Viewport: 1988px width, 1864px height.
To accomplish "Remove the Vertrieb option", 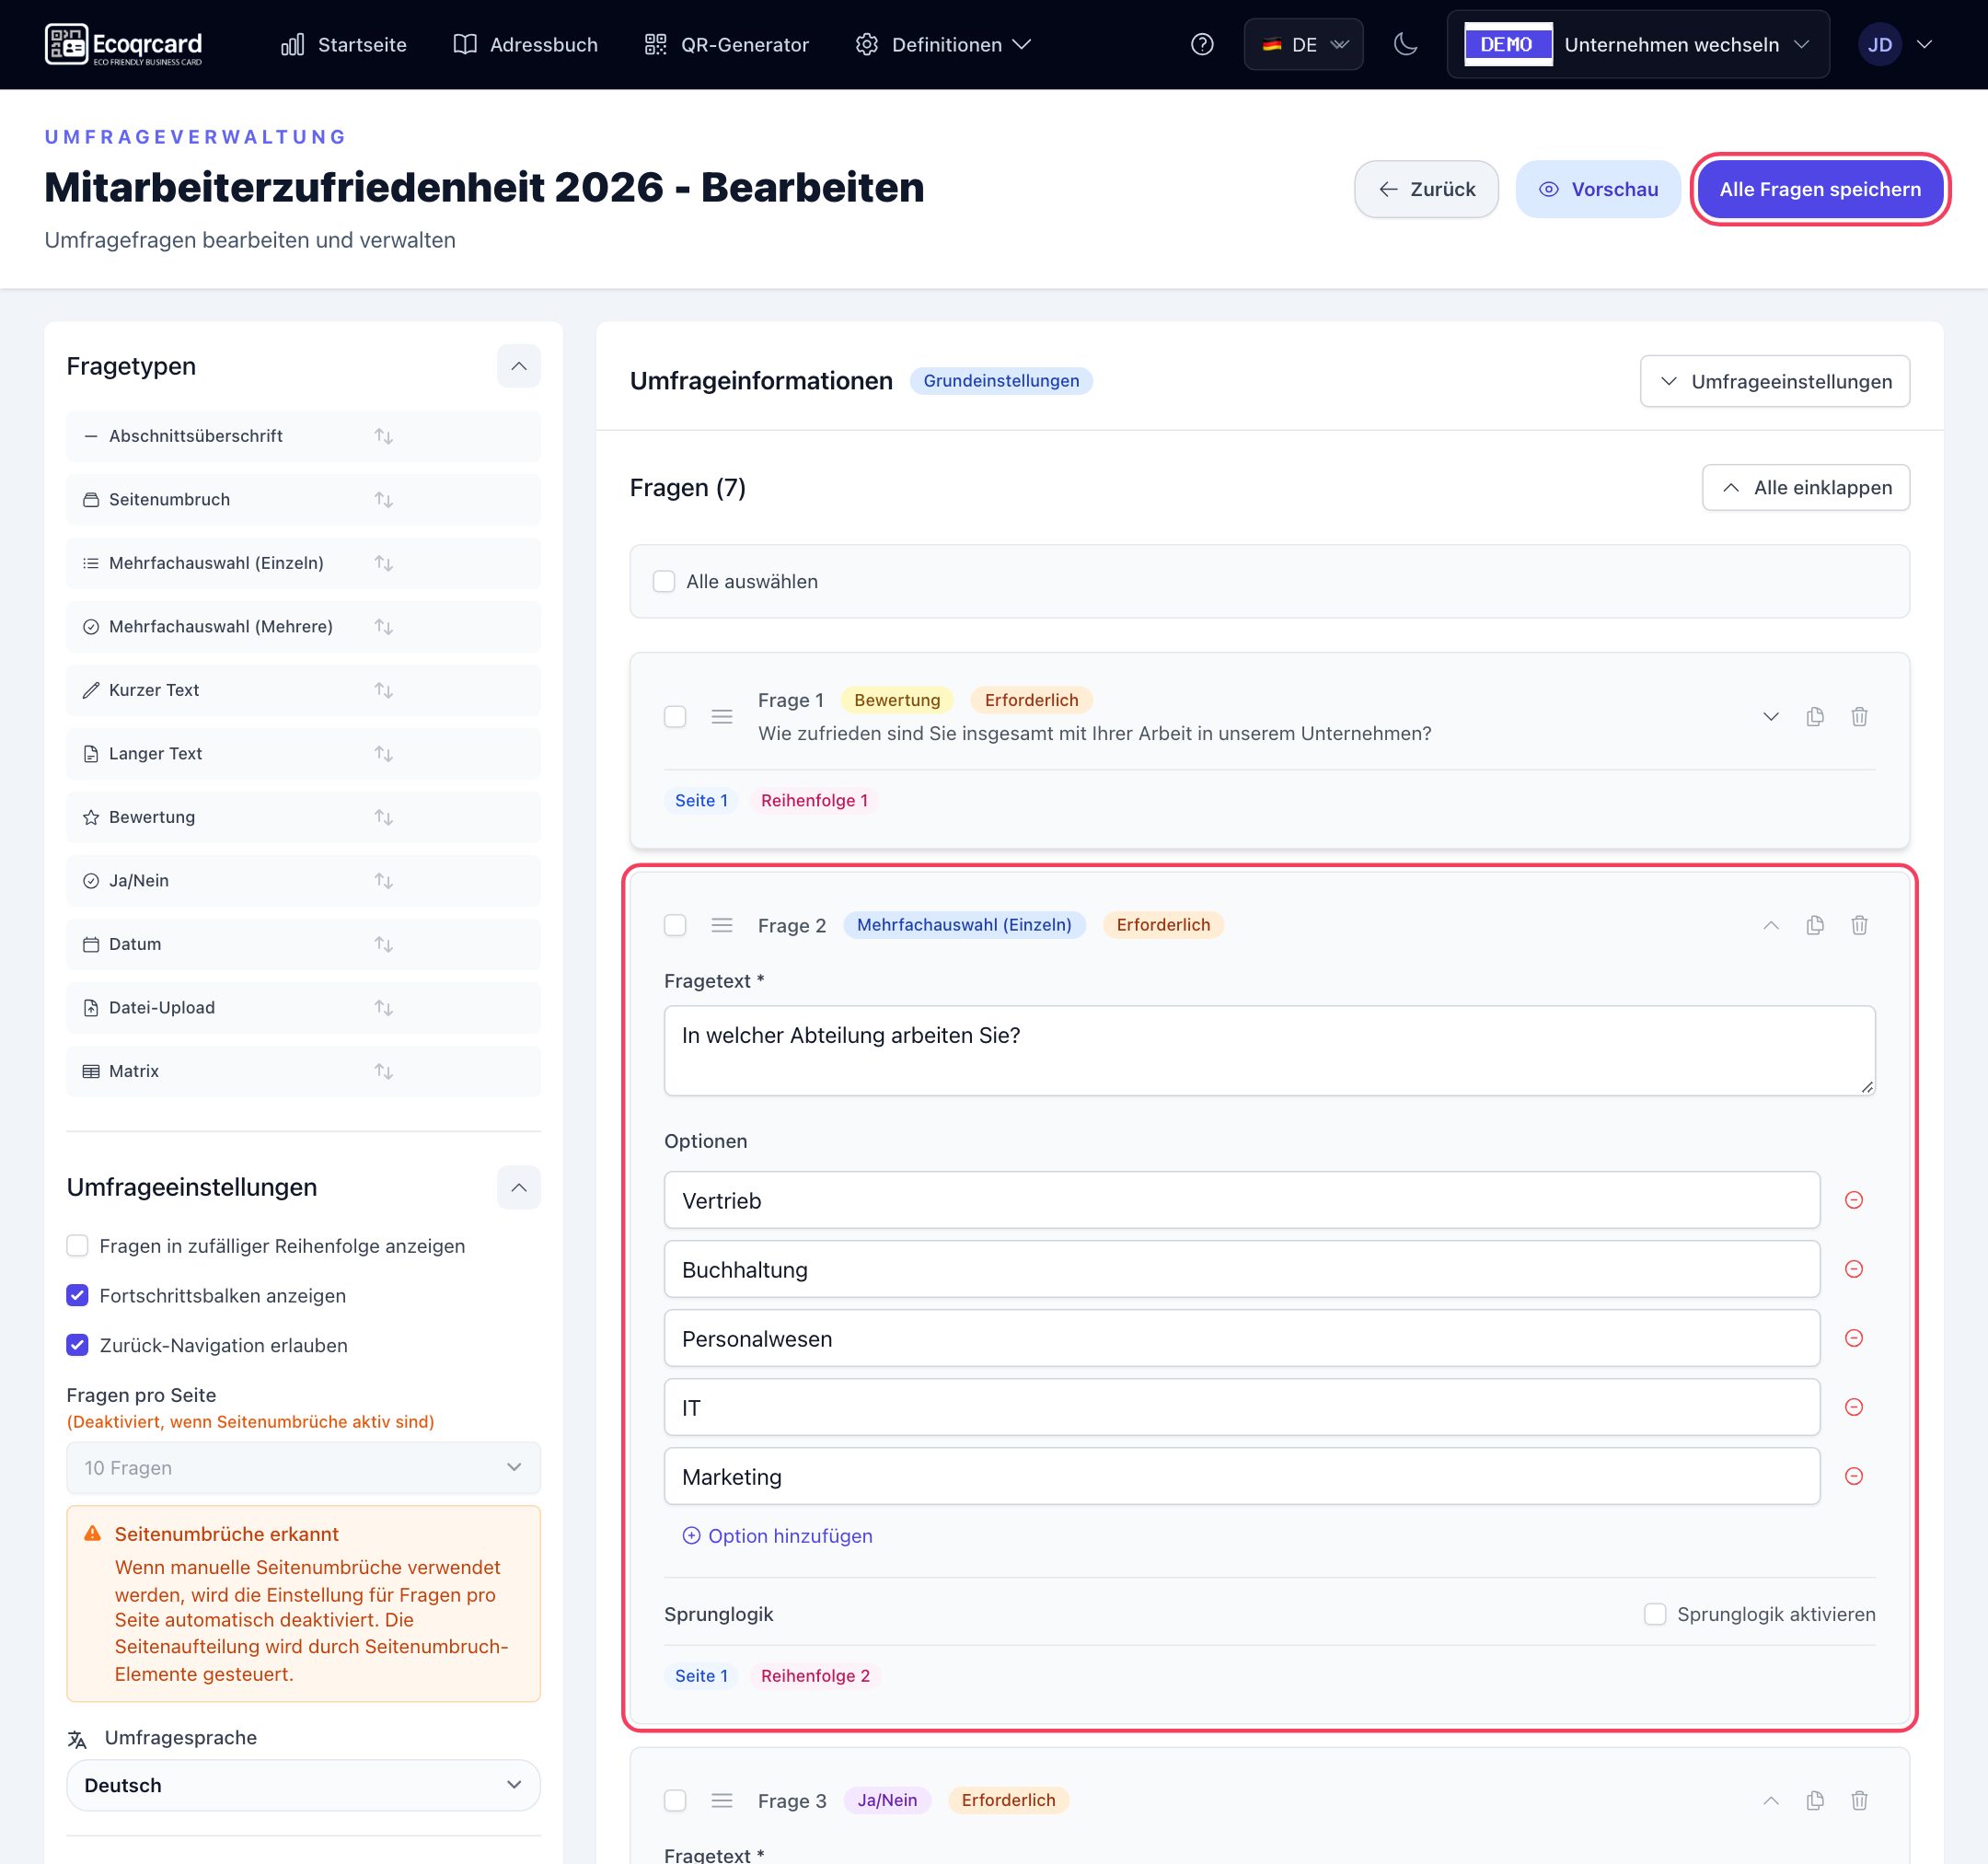I will (x=1853, y=1200).
